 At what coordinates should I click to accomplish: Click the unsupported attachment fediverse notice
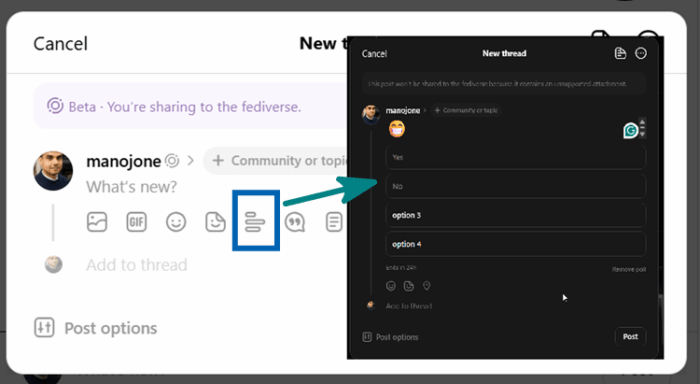(504, 83)
